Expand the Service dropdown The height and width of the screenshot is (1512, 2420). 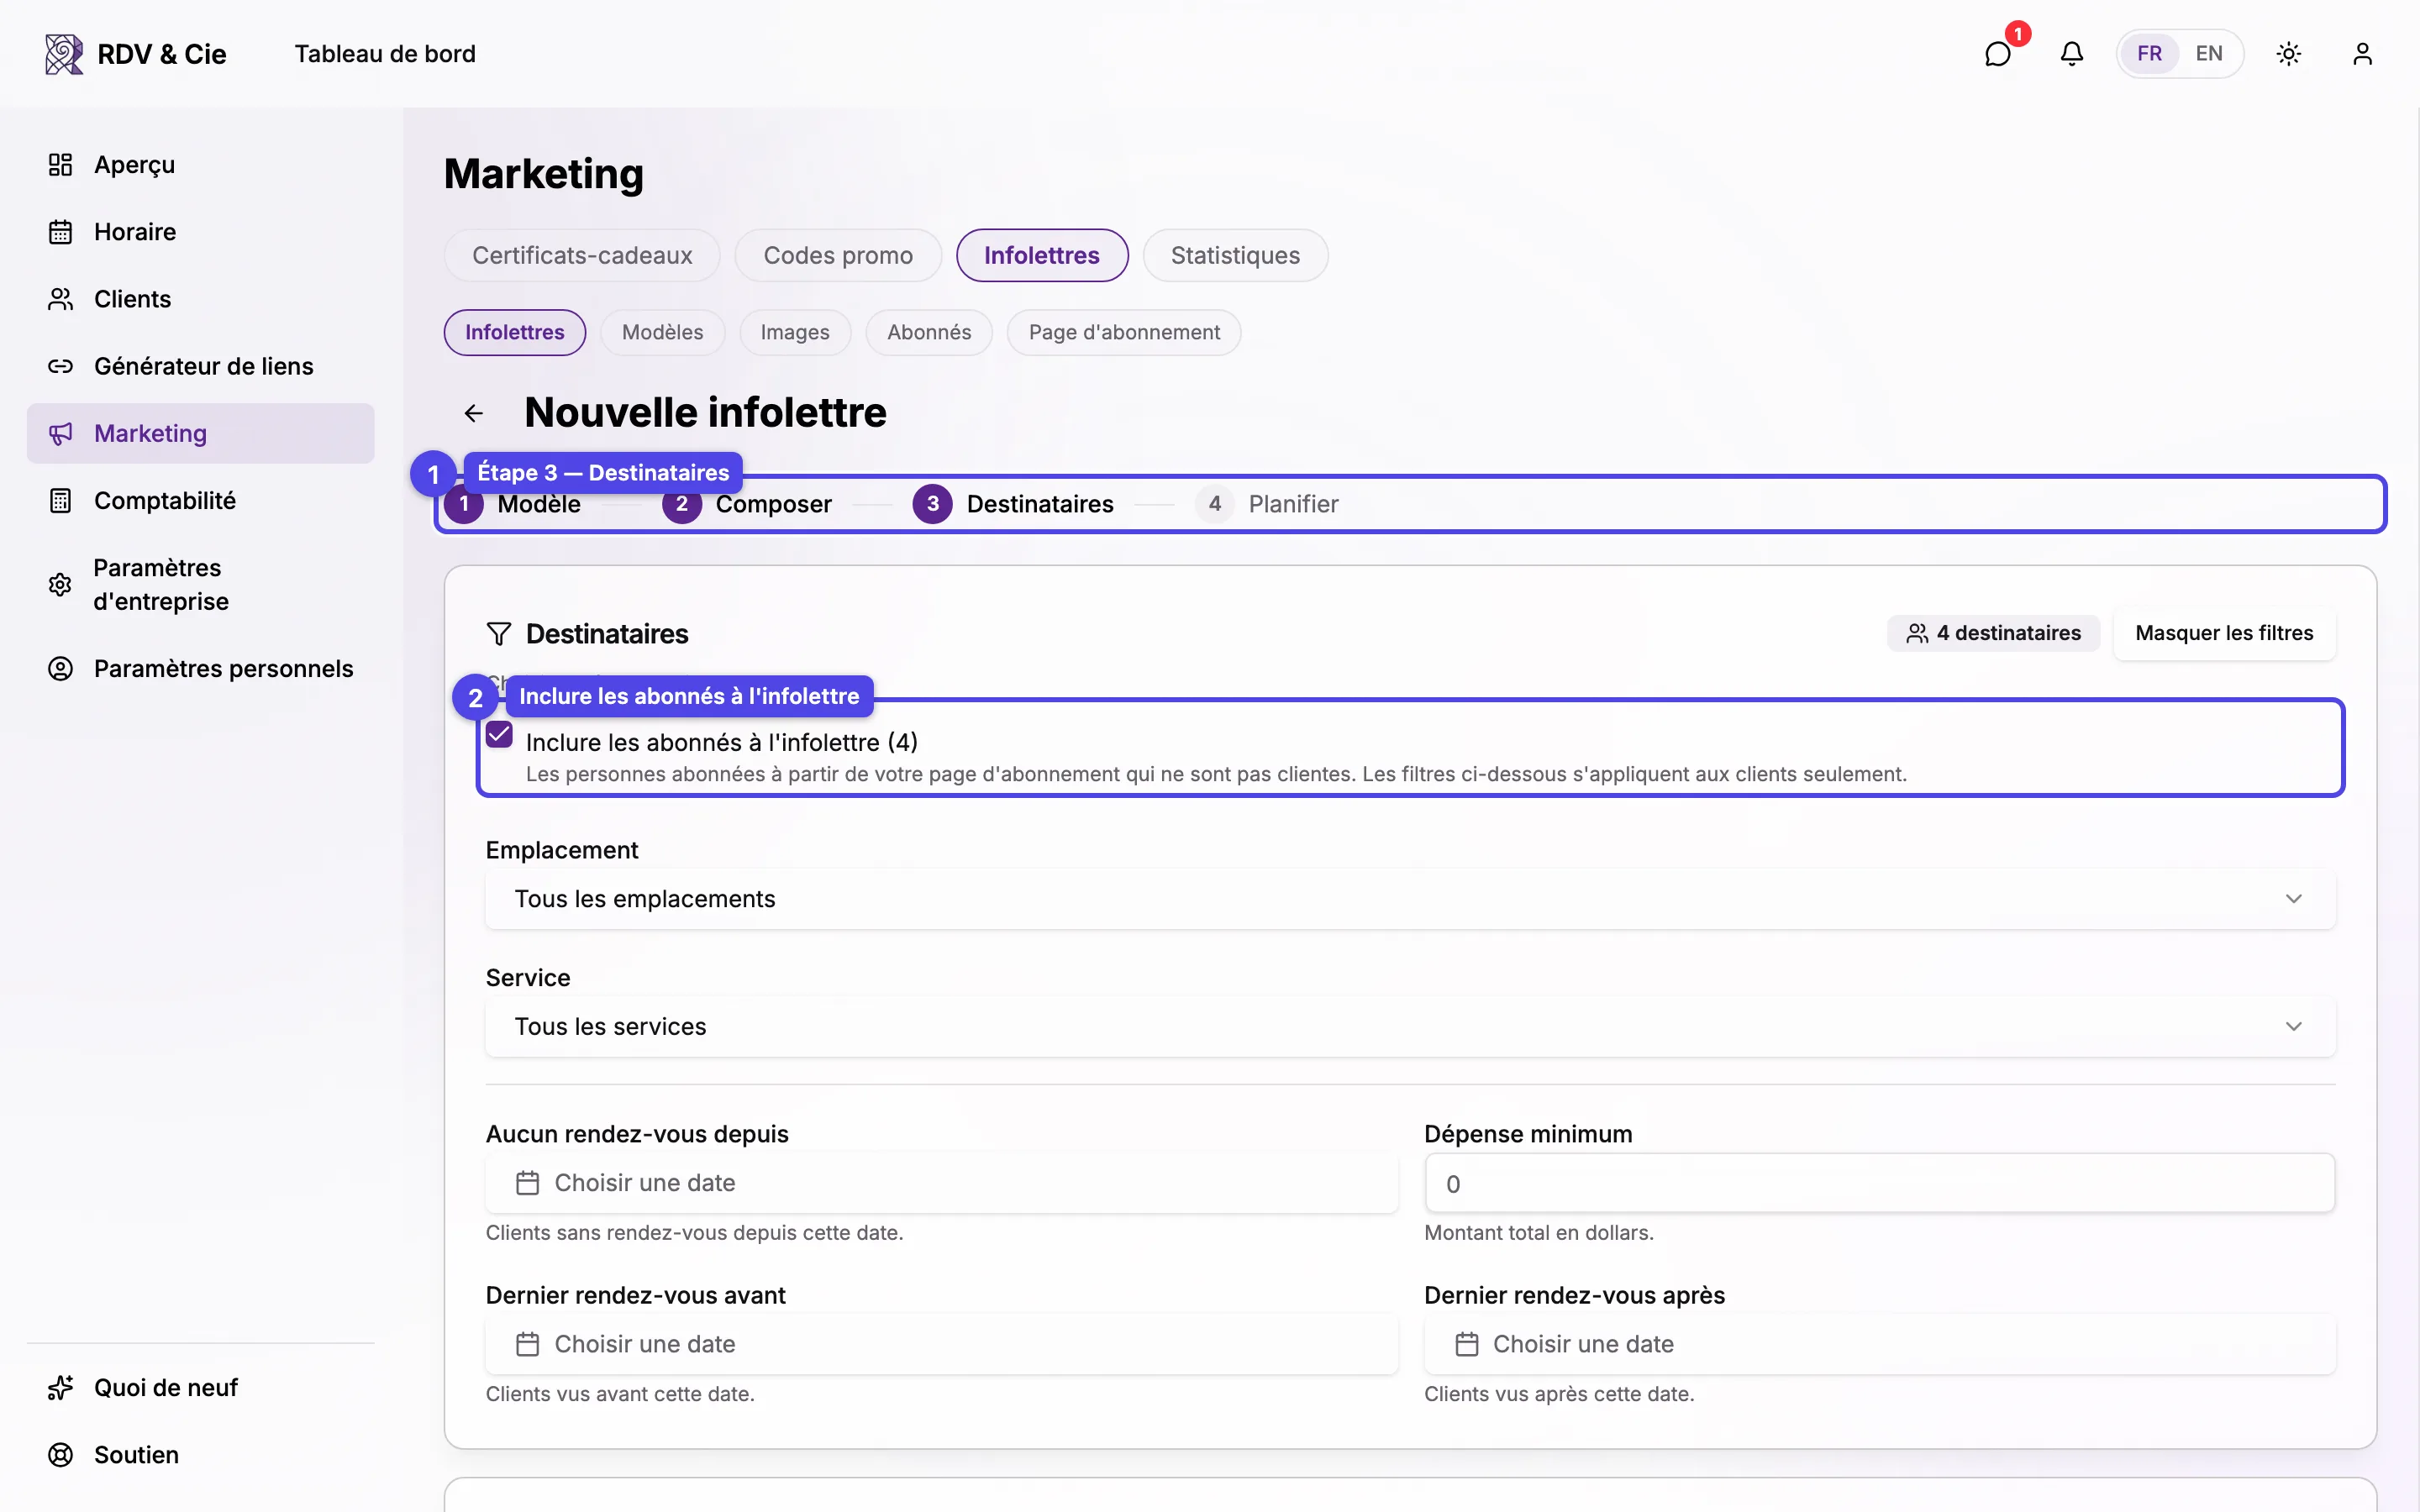[x=1410, y=1026]
